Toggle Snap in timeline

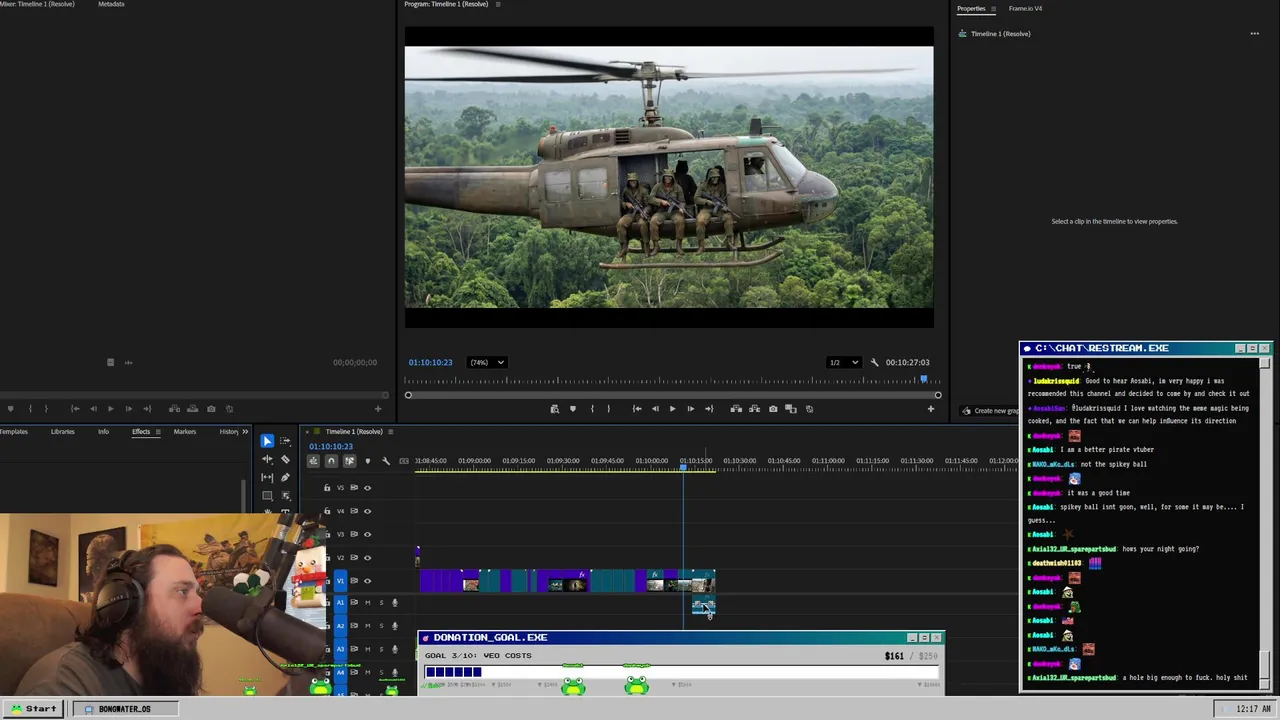pos(331,461)
